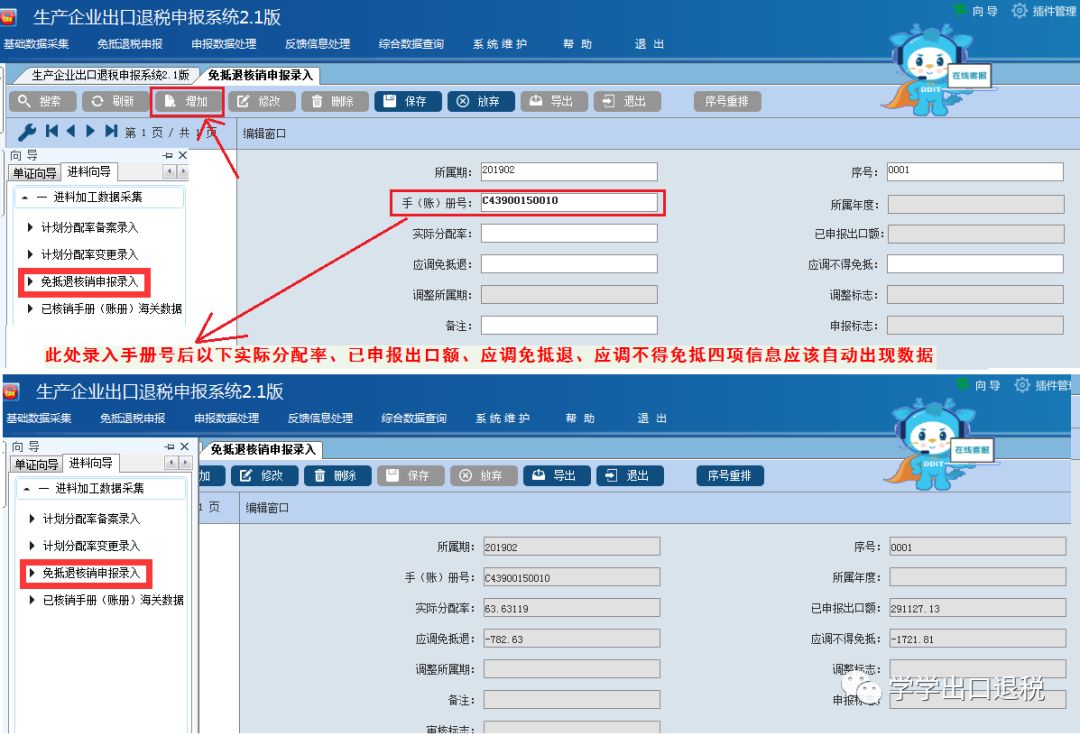Select 免抵退核销申报录入 in the upper tree
Screen dimensions: 1080x736
click(x=90, y=282)
